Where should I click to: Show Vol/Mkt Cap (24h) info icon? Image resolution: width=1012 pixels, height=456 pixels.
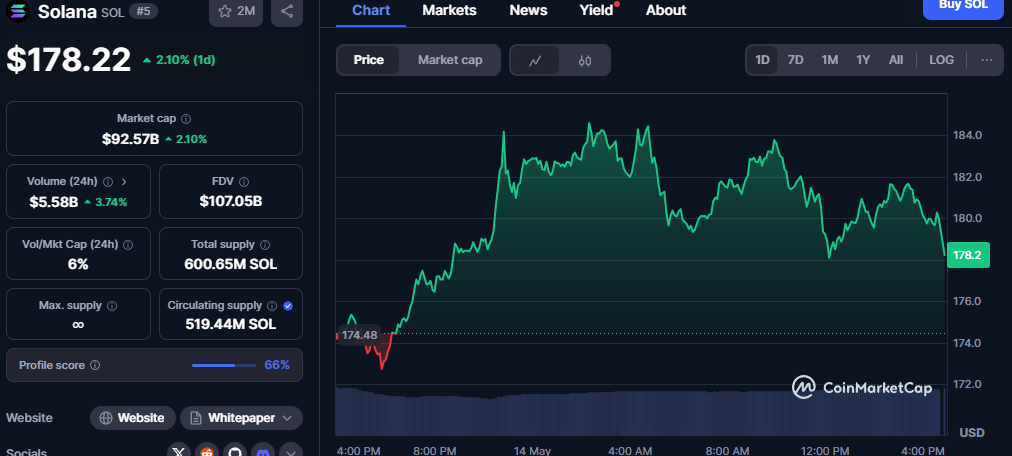(128, 245)
